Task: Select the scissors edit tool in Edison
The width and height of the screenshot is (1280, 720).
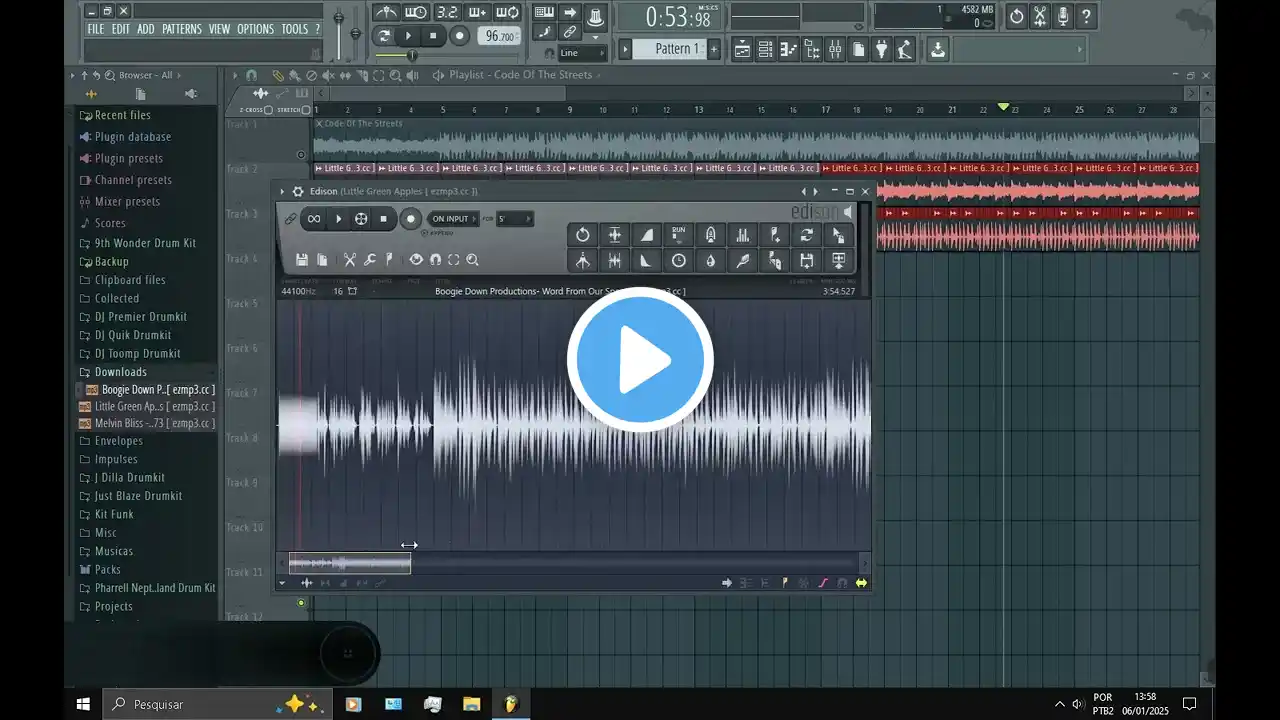Action: coord(350,260)
